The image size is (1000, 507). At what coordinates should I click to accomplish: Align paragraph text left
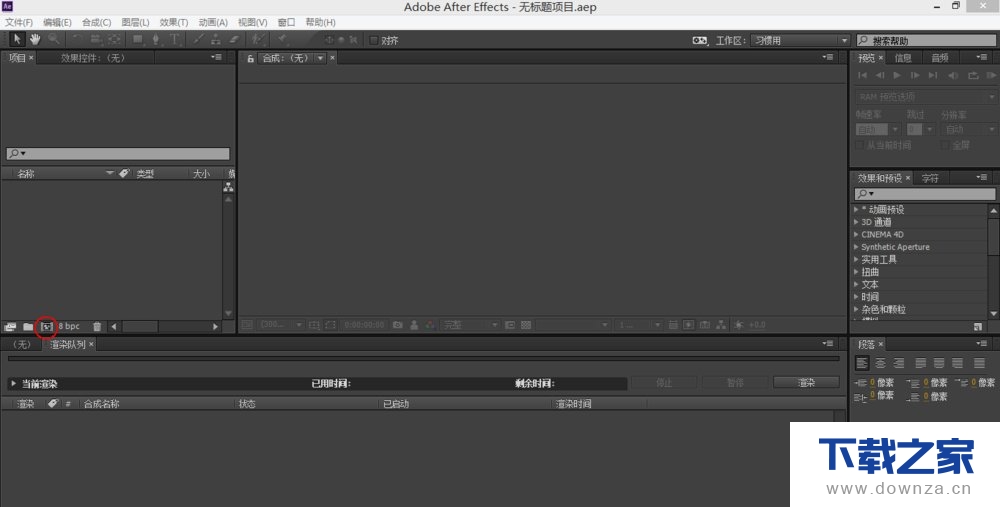click(862, 363)
